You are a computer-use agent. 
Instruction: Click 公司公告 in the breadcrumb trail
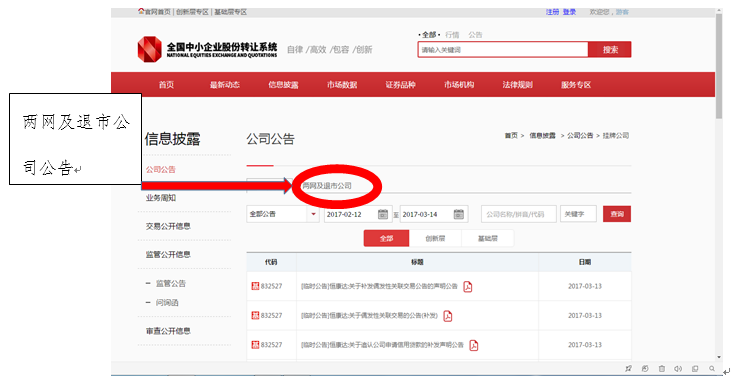(580, 136)
